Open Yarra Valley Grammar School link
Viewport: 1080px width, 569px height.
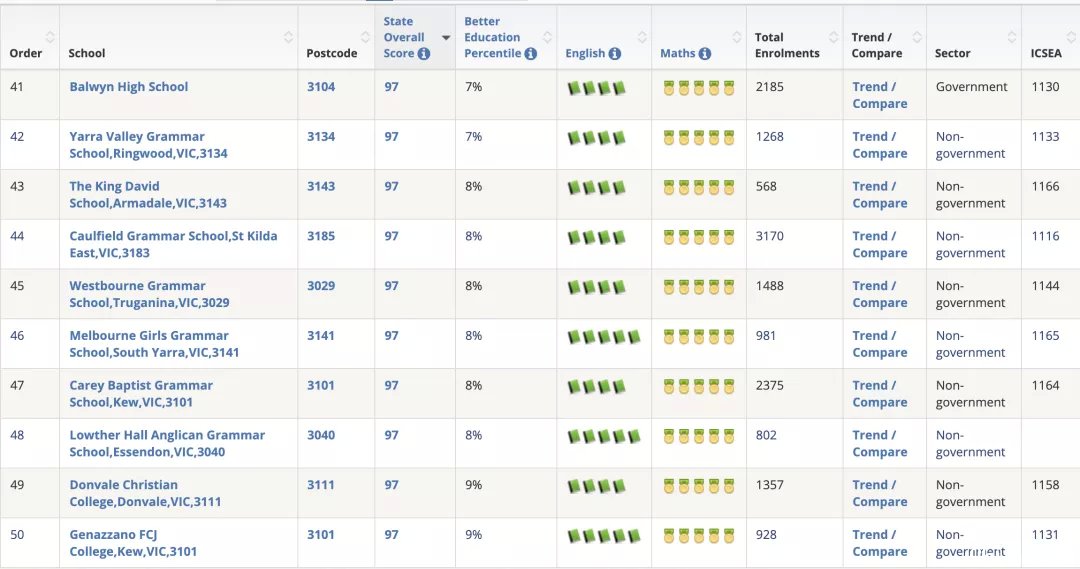pyautogui.click(x=148, y=145)
